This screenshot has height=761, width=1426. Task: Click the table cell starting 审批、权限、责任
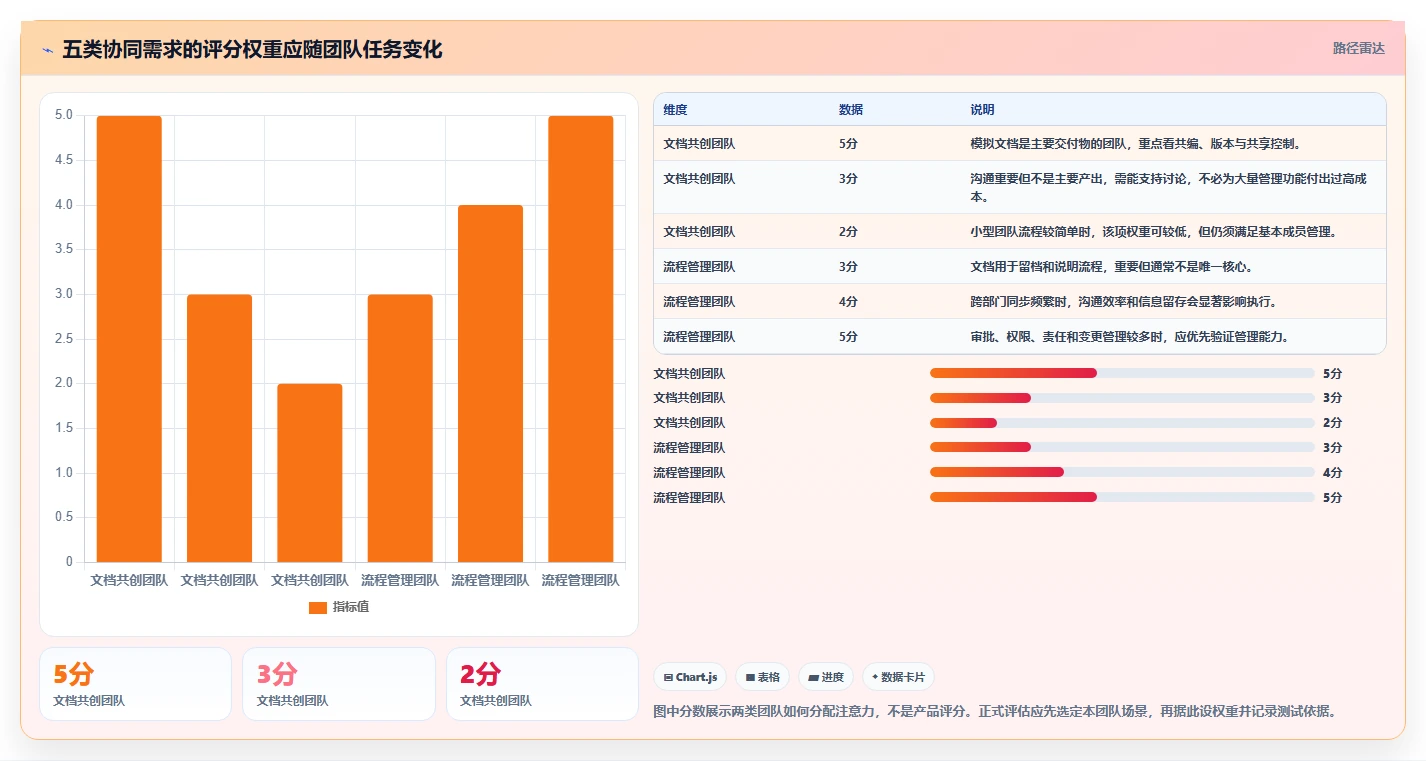1173,337
